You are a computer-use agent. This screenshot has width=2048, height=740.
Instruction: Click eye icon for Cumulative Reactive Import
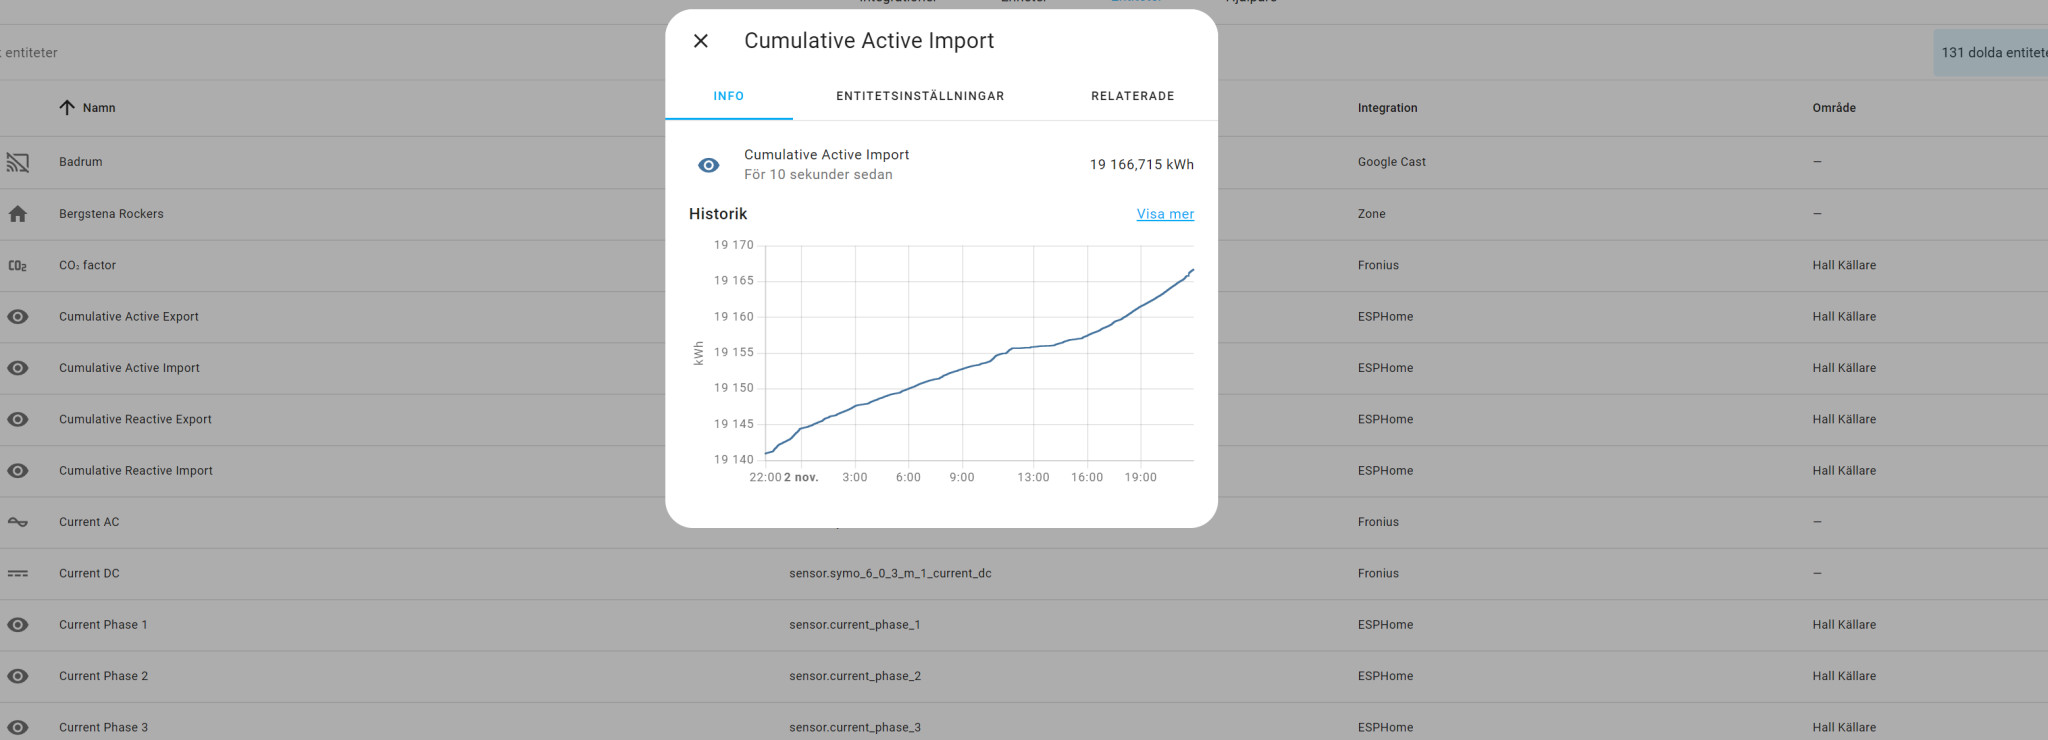tap(18, 471)
